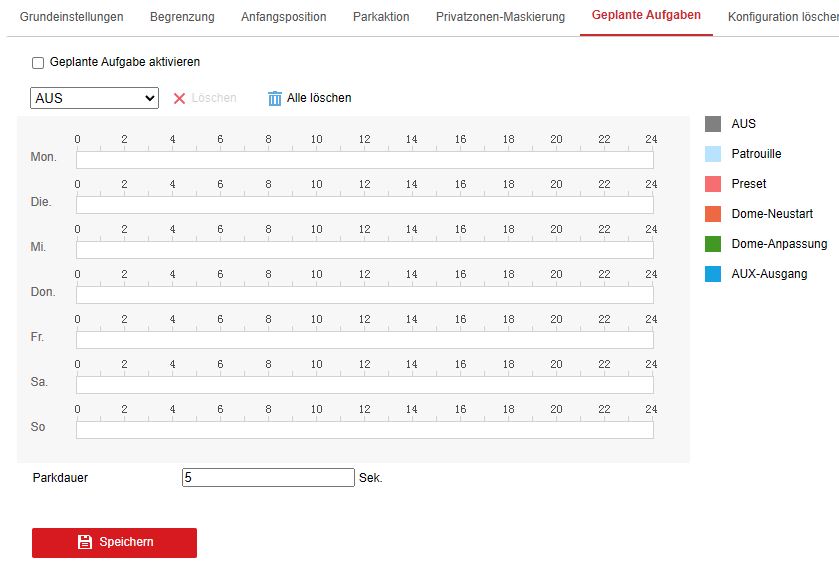Click the Sunday schedule timeline bar
The image size is (839, 585).
(364, 430)
